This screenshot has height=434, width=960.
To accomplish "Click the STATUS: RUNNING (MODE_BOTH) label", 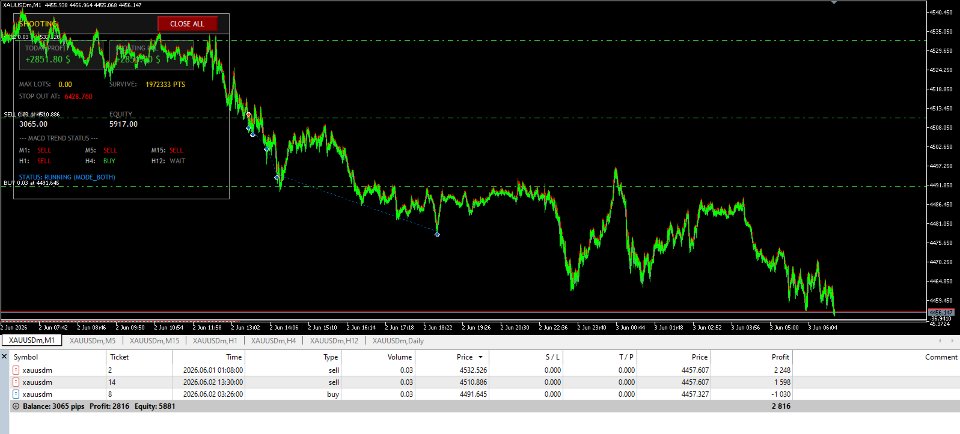I will pos(67,177).
